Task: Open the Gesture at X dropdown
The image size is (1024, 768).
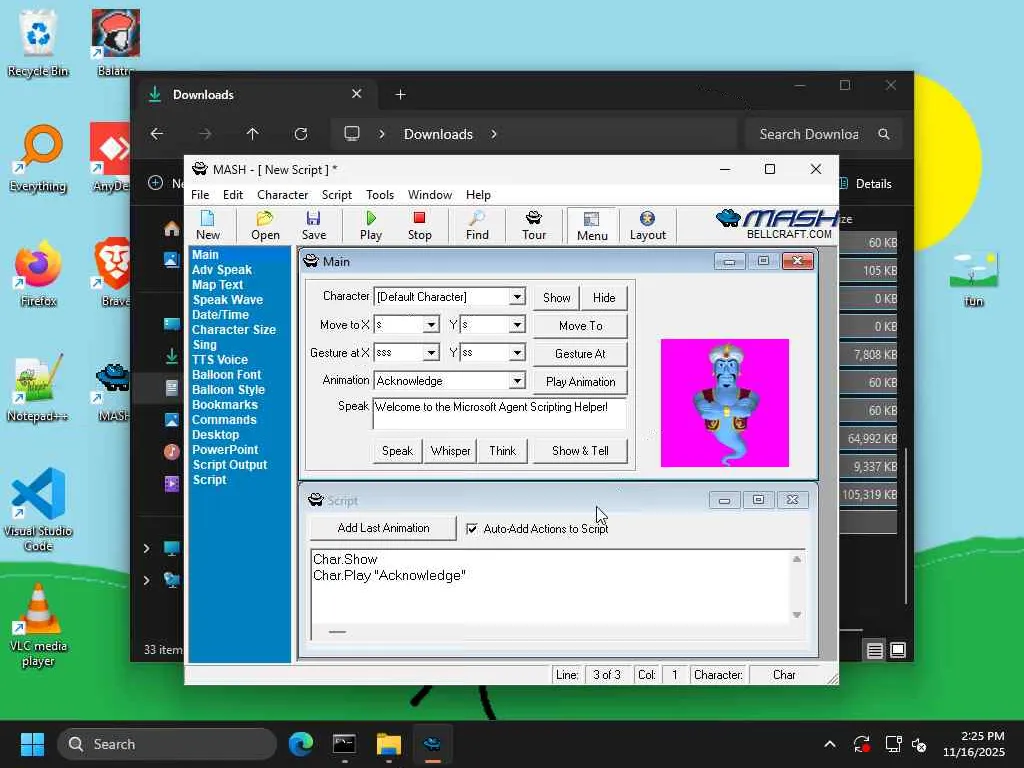Action: 431,353
